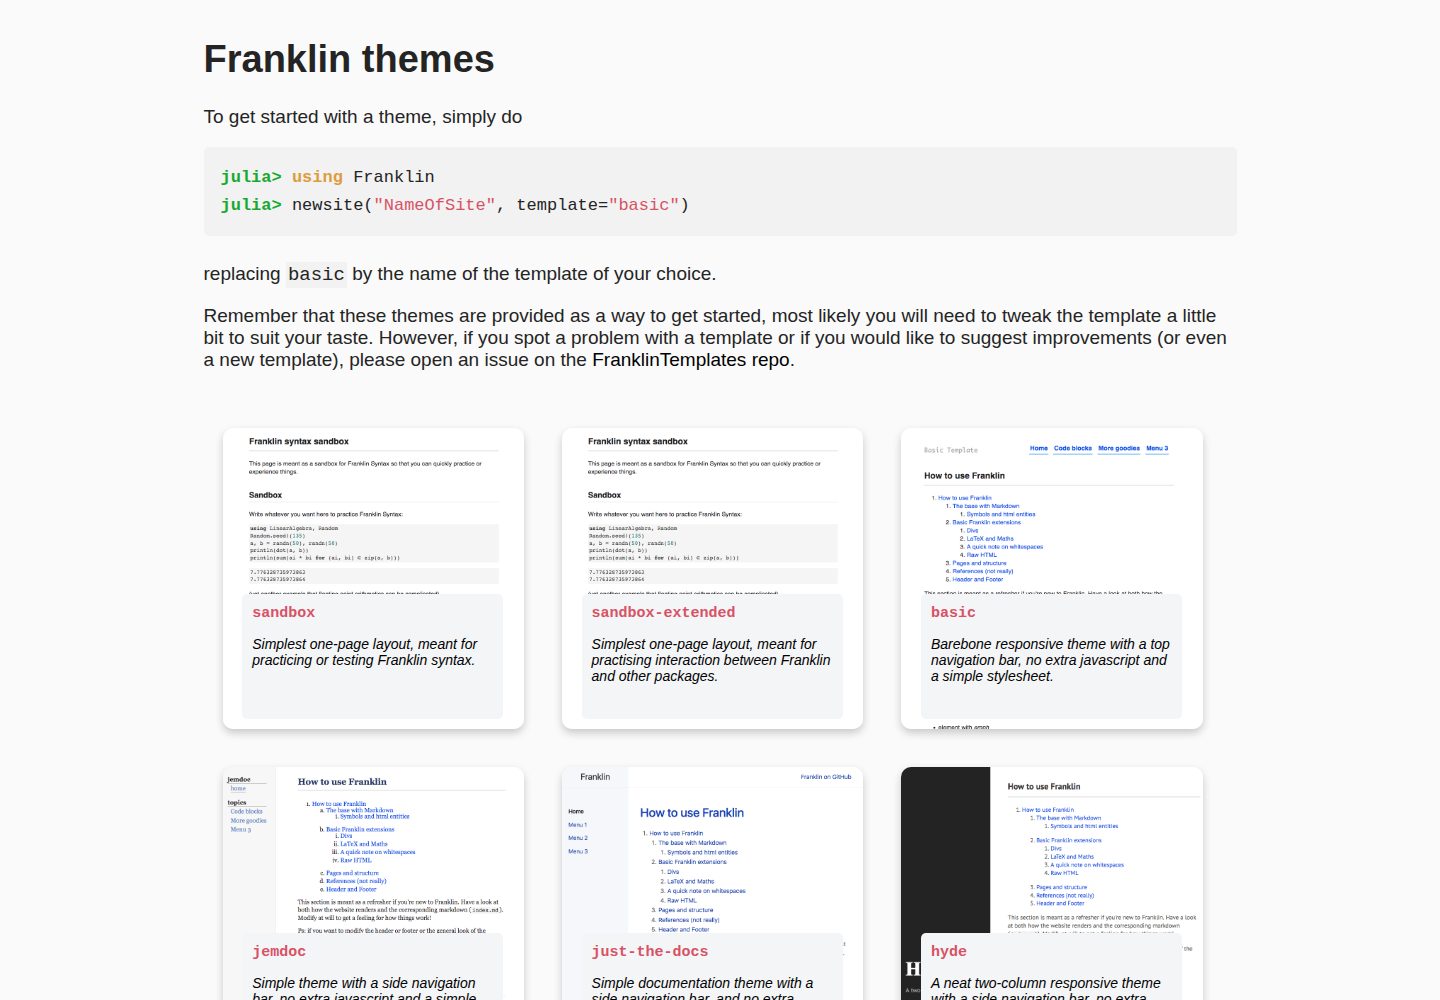The height and width of the screenshot is (1000, 1440).
Task: Click description "Simple theme with a side navigation"
Action: coord(364,988)
